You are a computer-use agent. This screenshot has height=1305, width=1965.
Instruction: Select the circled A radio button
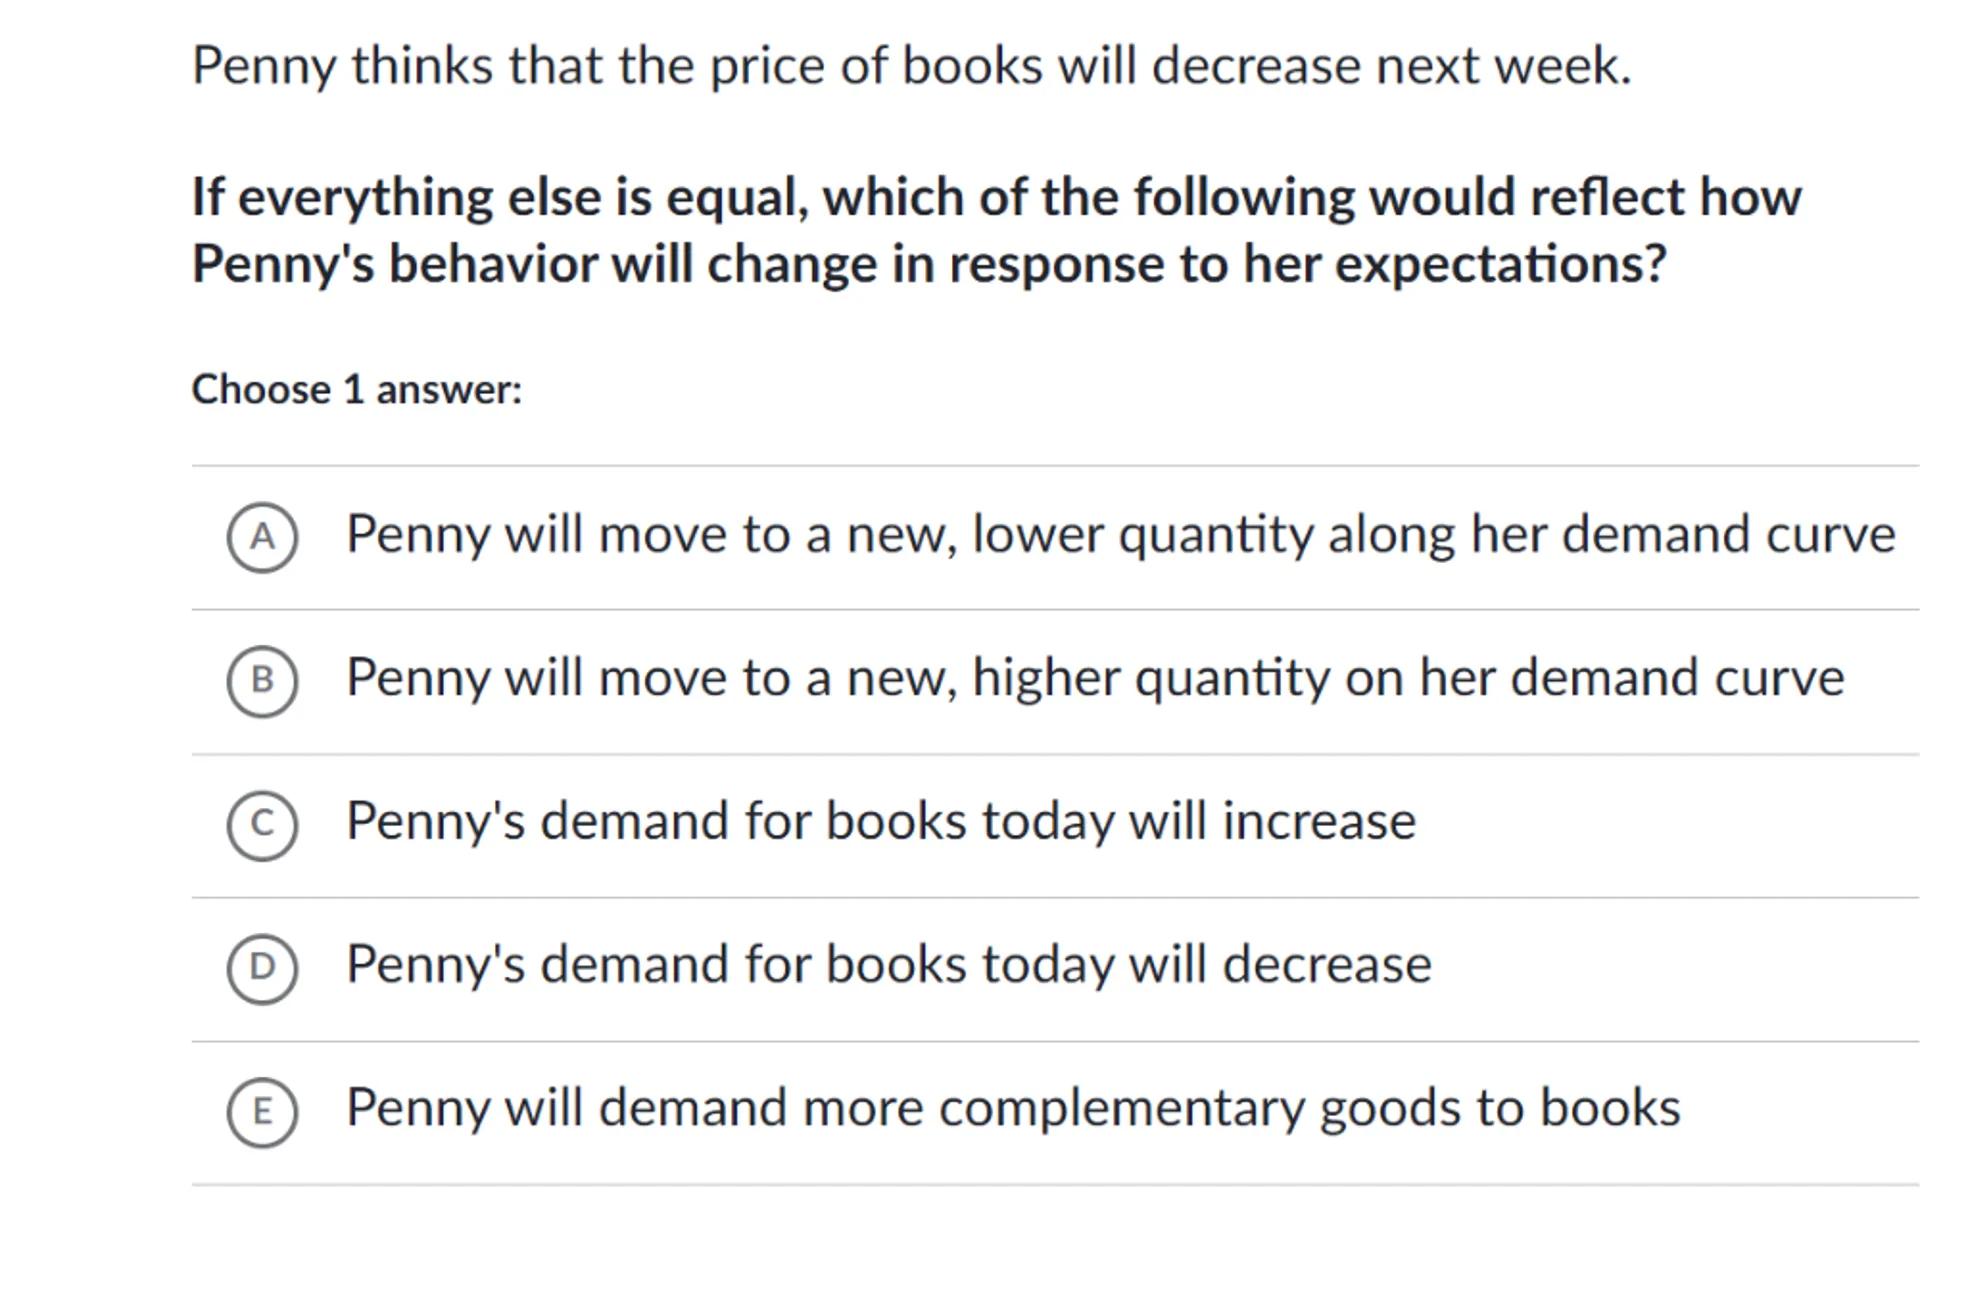click(x=262, y=537)
